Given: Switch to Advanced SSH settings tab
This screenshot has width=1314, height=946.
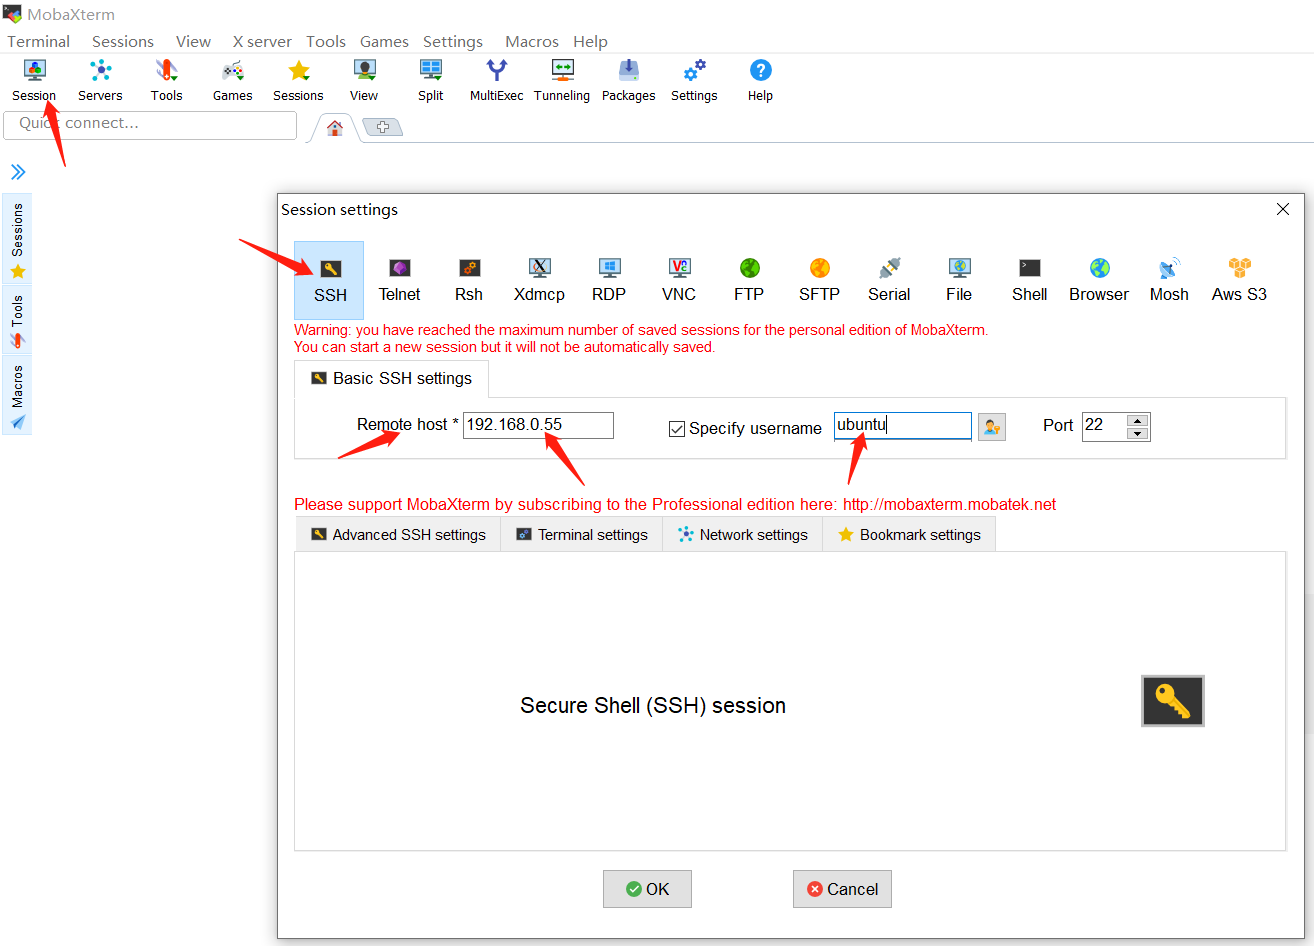Looking at the screenshot, I should point(398,535).
